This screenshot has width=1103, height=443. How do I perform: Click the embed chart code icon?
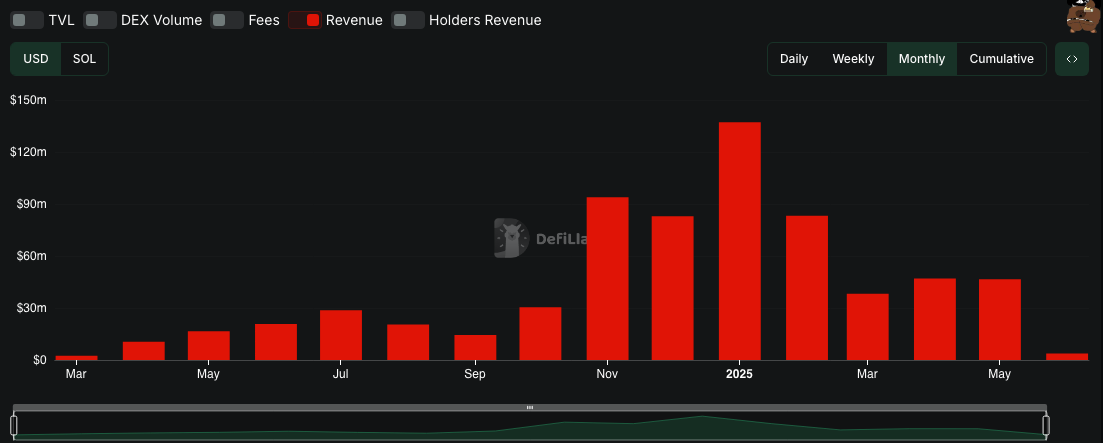(x=1071, y=59)
